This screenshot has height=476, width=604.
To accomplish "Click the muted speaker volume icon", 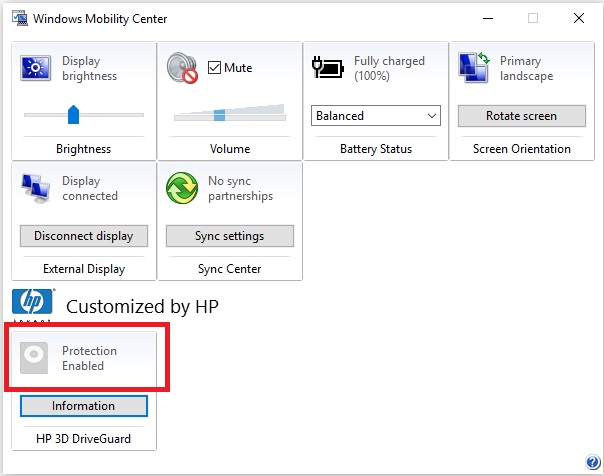I will [182, 68].
